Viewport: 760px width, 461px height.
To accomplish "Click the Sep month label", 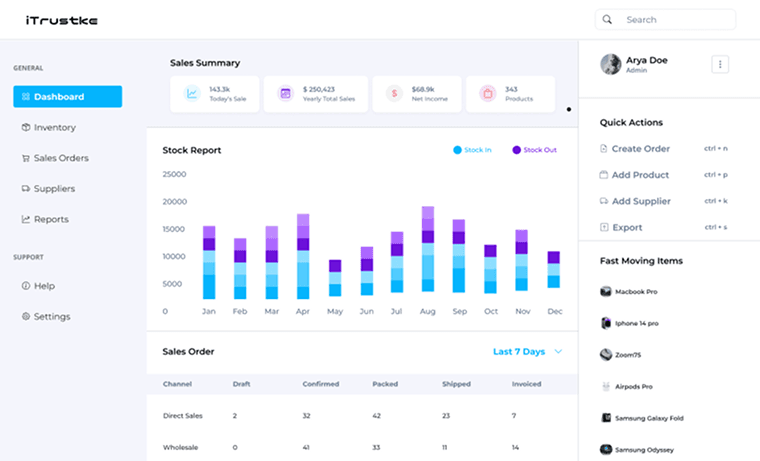I will pyautogui.click(x=459, y=311).
